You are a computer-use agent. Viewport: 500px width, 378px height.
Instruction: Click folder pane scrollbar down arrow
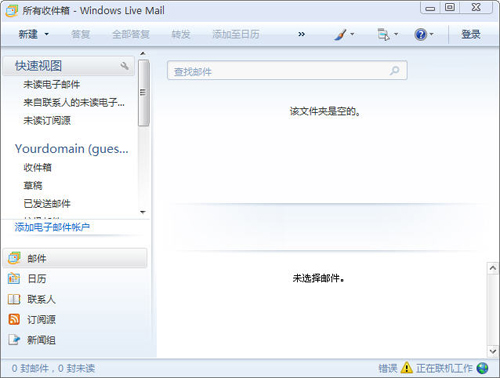pyautogui.click(x=143, y=212)
